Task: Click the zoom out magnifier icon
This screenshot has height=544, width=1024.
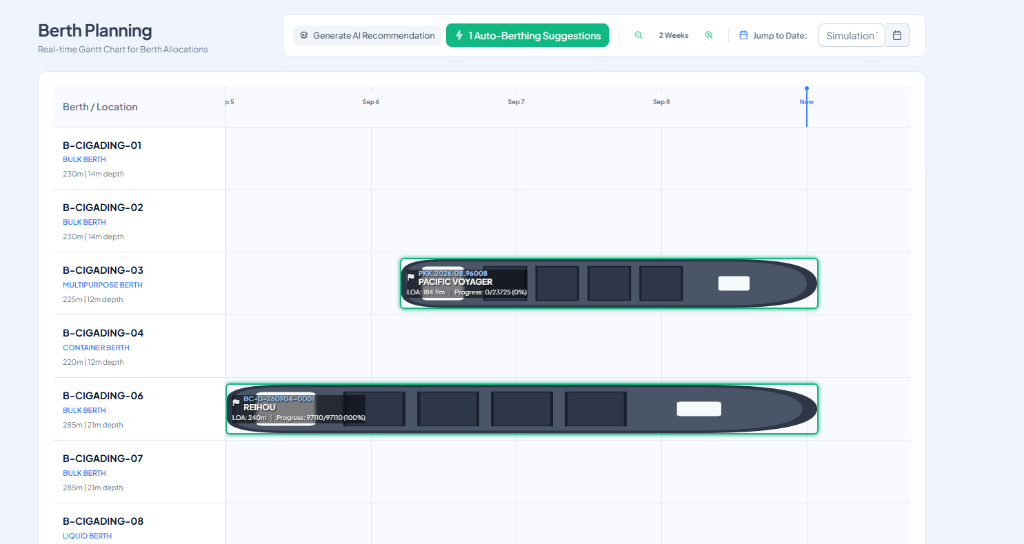Action: pyautogui.click(x=638, y=35)
